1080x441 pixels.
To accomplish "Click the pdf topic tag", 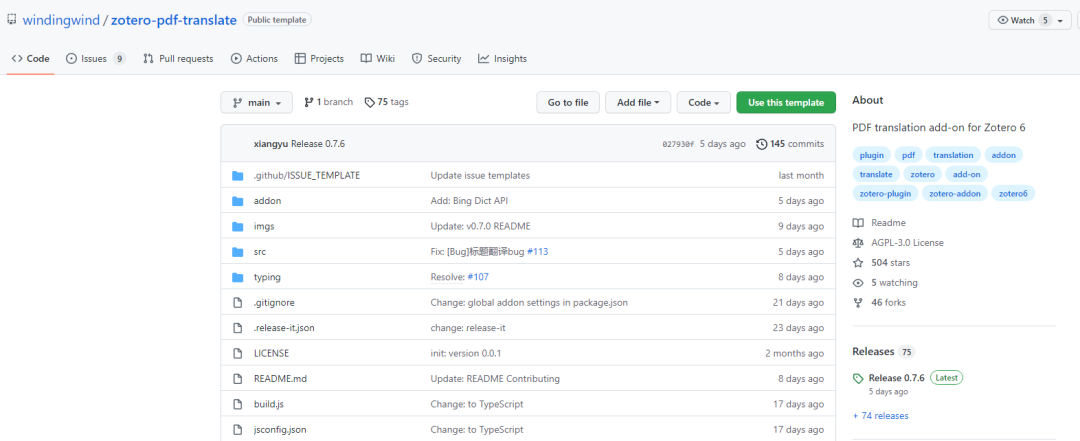I will tap(908, 155).
